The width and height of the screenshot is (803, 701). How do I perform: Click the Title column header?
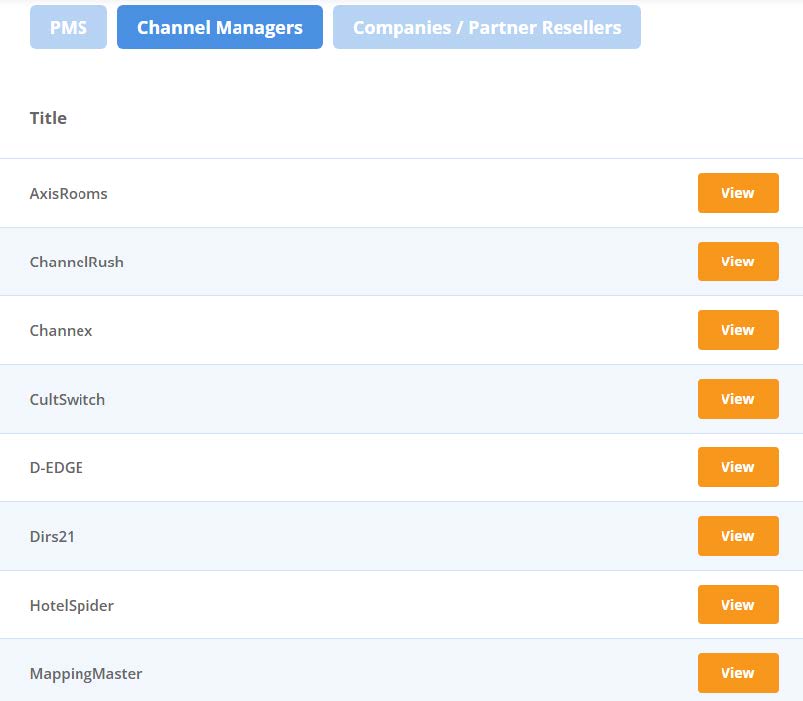pyautogui.click(x=48, y=118)
